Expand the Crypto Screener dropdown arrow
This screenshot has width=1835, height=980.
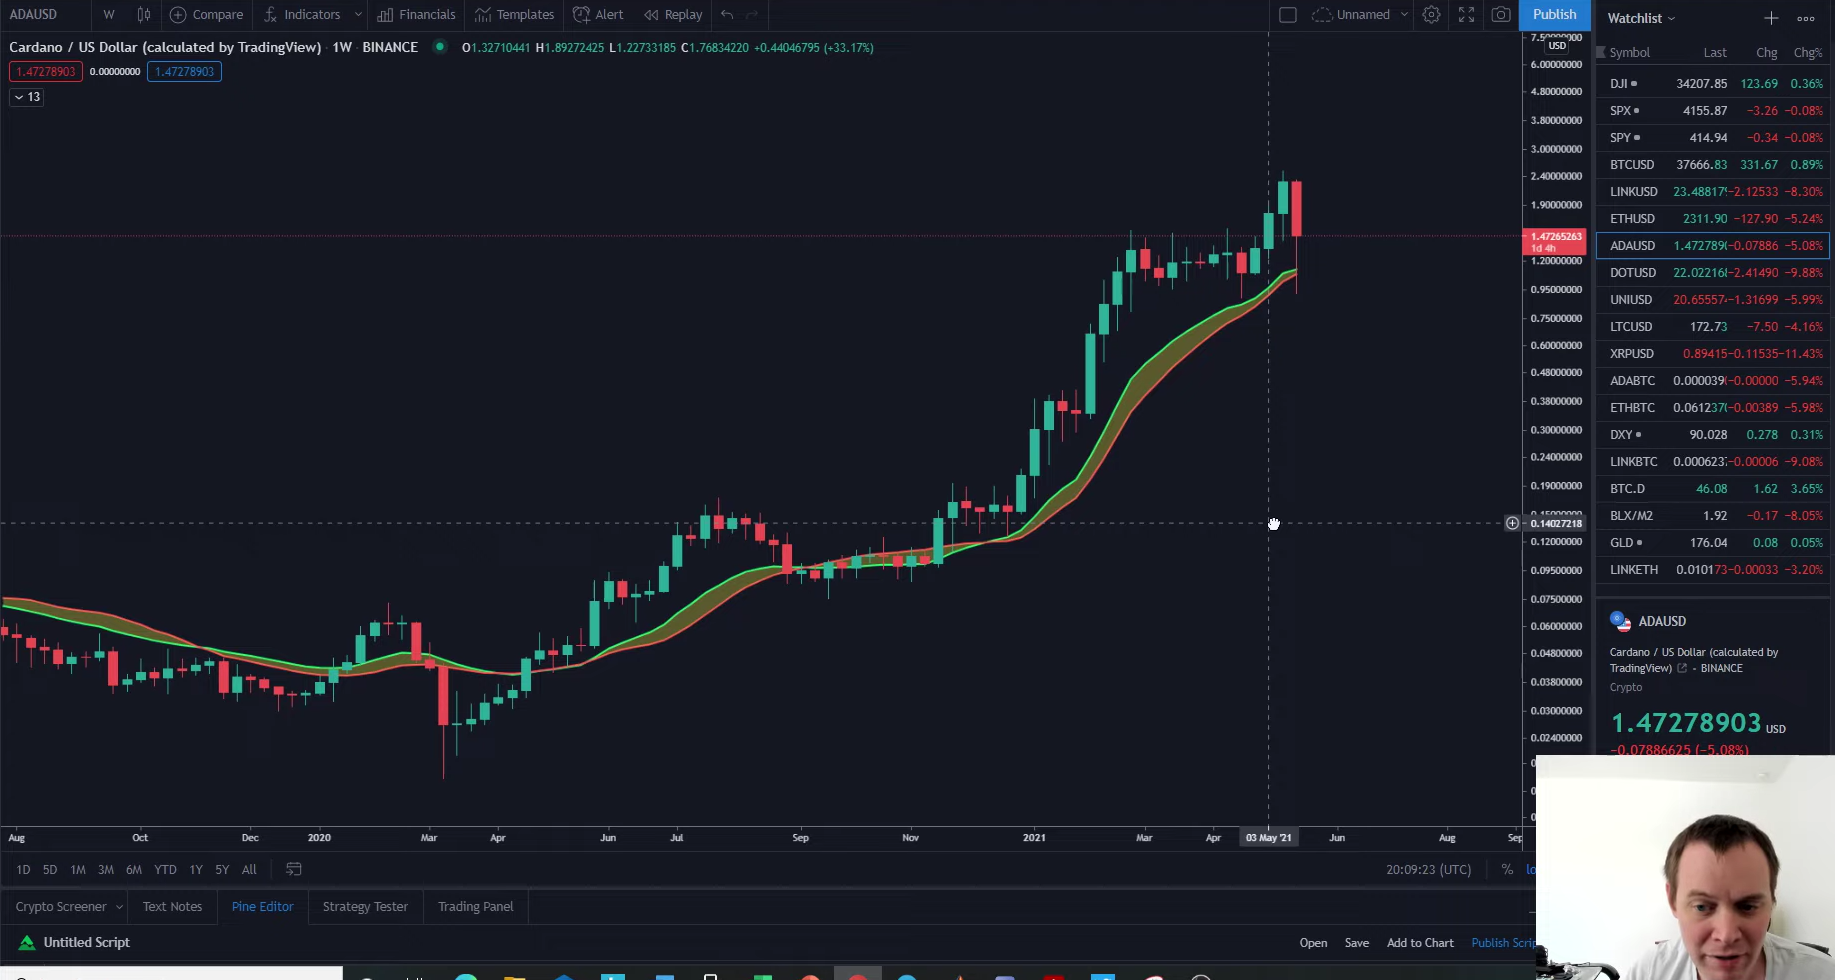pyautogui.click(x=119, y=906)
